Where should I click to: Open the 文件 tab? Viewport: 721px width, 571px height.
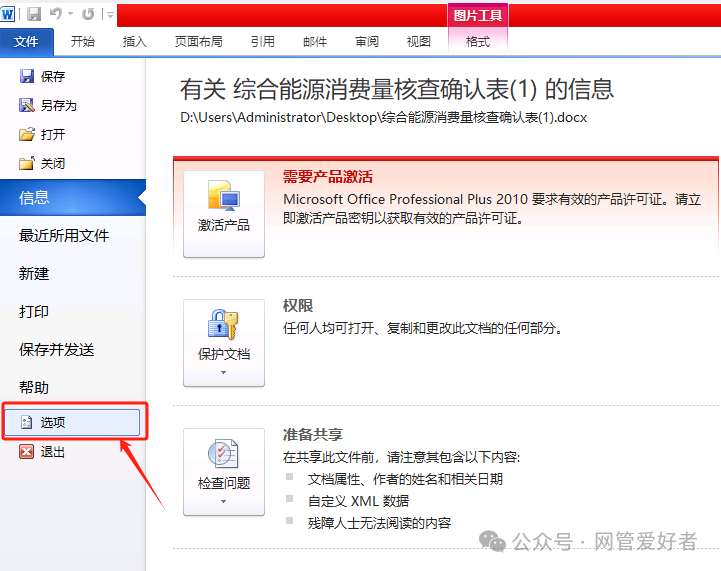(x=26, y=42)
